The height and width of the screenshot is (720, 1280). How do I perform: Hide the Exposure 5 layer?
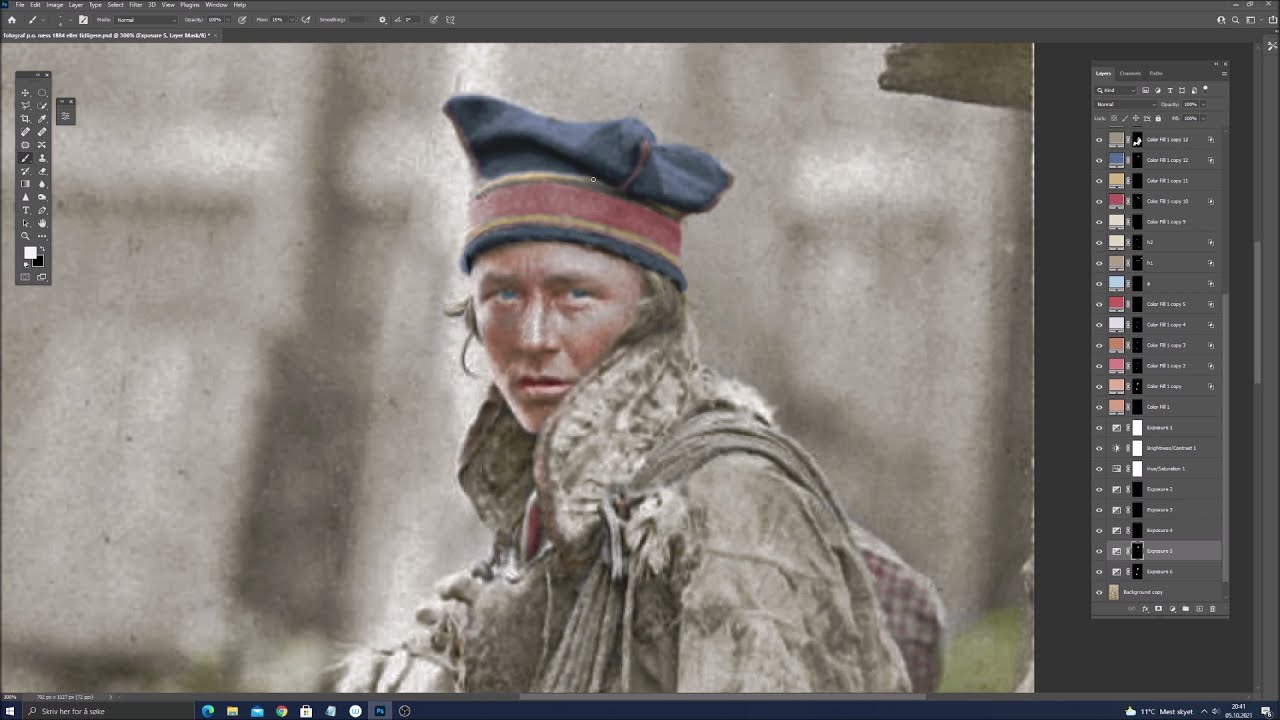[x=1099, y=551]
